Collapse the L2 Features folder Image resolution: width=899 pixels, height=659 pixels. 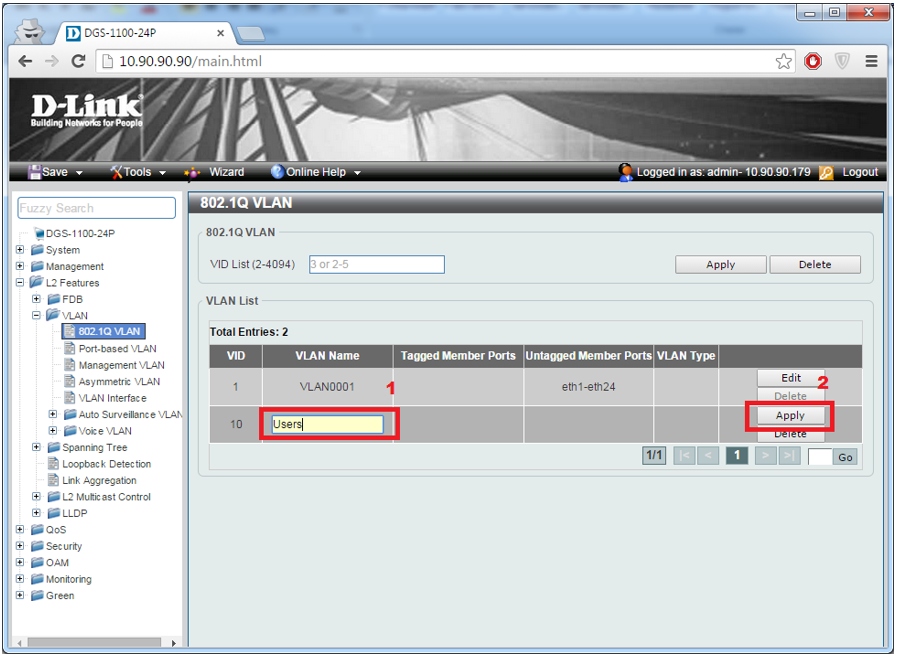pos(20,283)
